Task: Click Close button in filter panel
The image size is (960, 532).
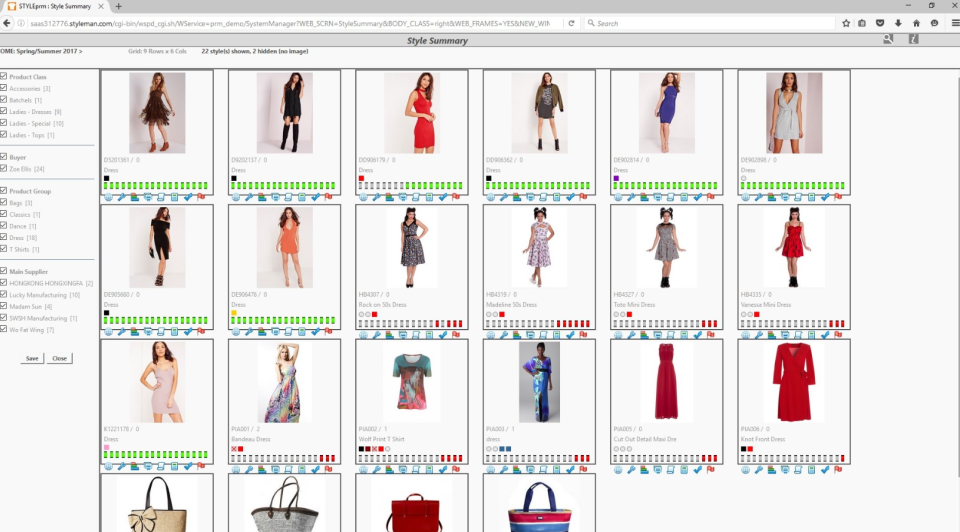Action: click(x=59, y=358)
